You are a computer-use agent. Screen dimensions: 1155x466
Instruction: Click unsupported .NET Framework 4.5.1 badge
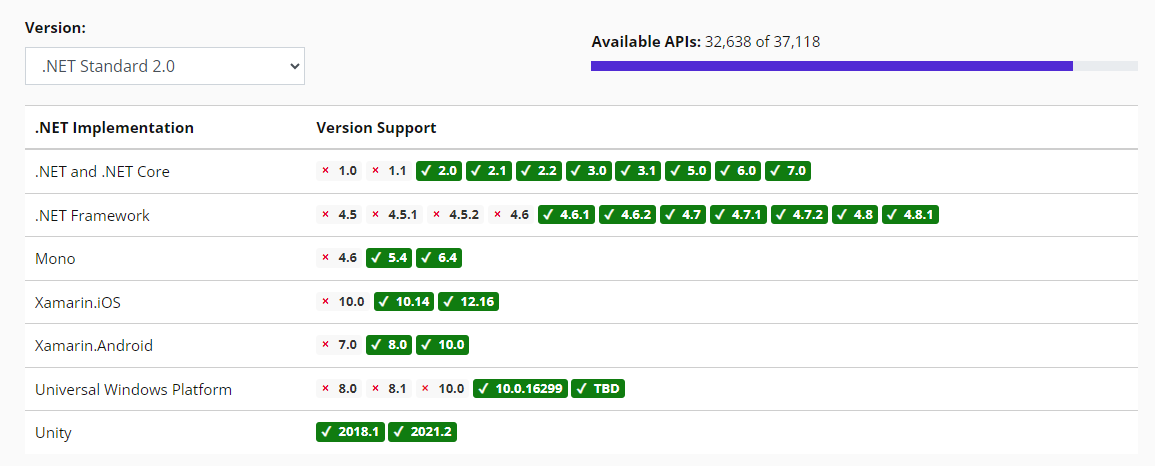(394, 215)
